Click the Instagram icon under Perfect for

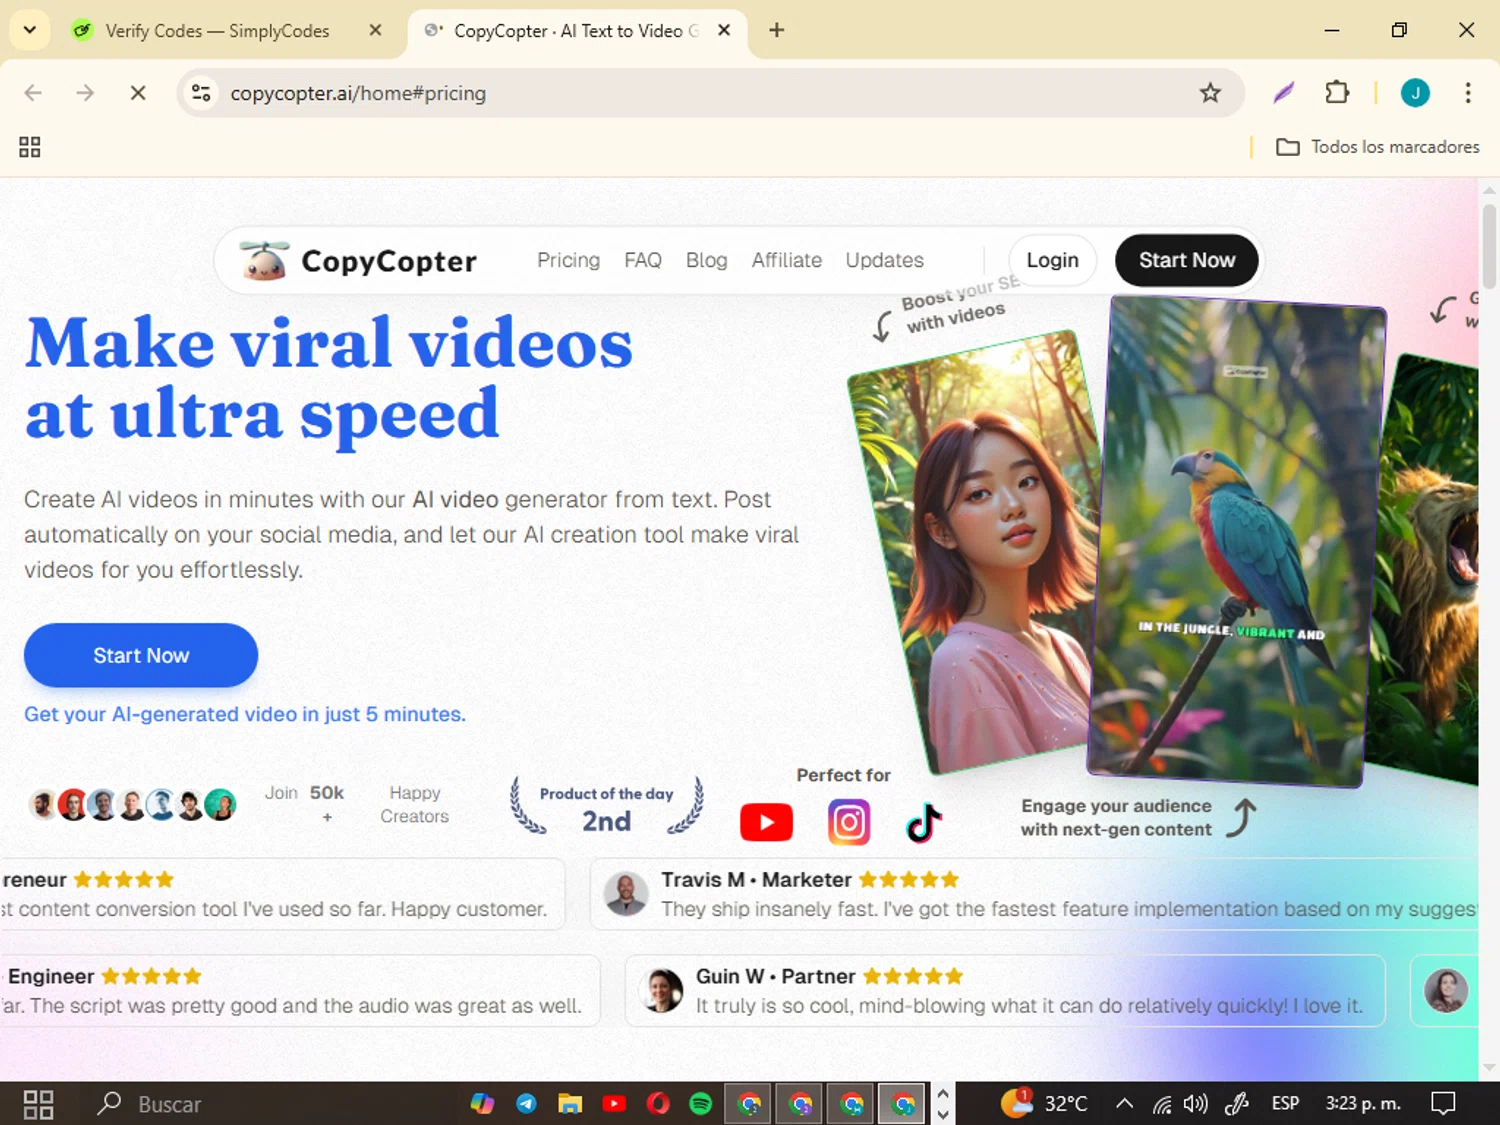[x=848, y=823]
